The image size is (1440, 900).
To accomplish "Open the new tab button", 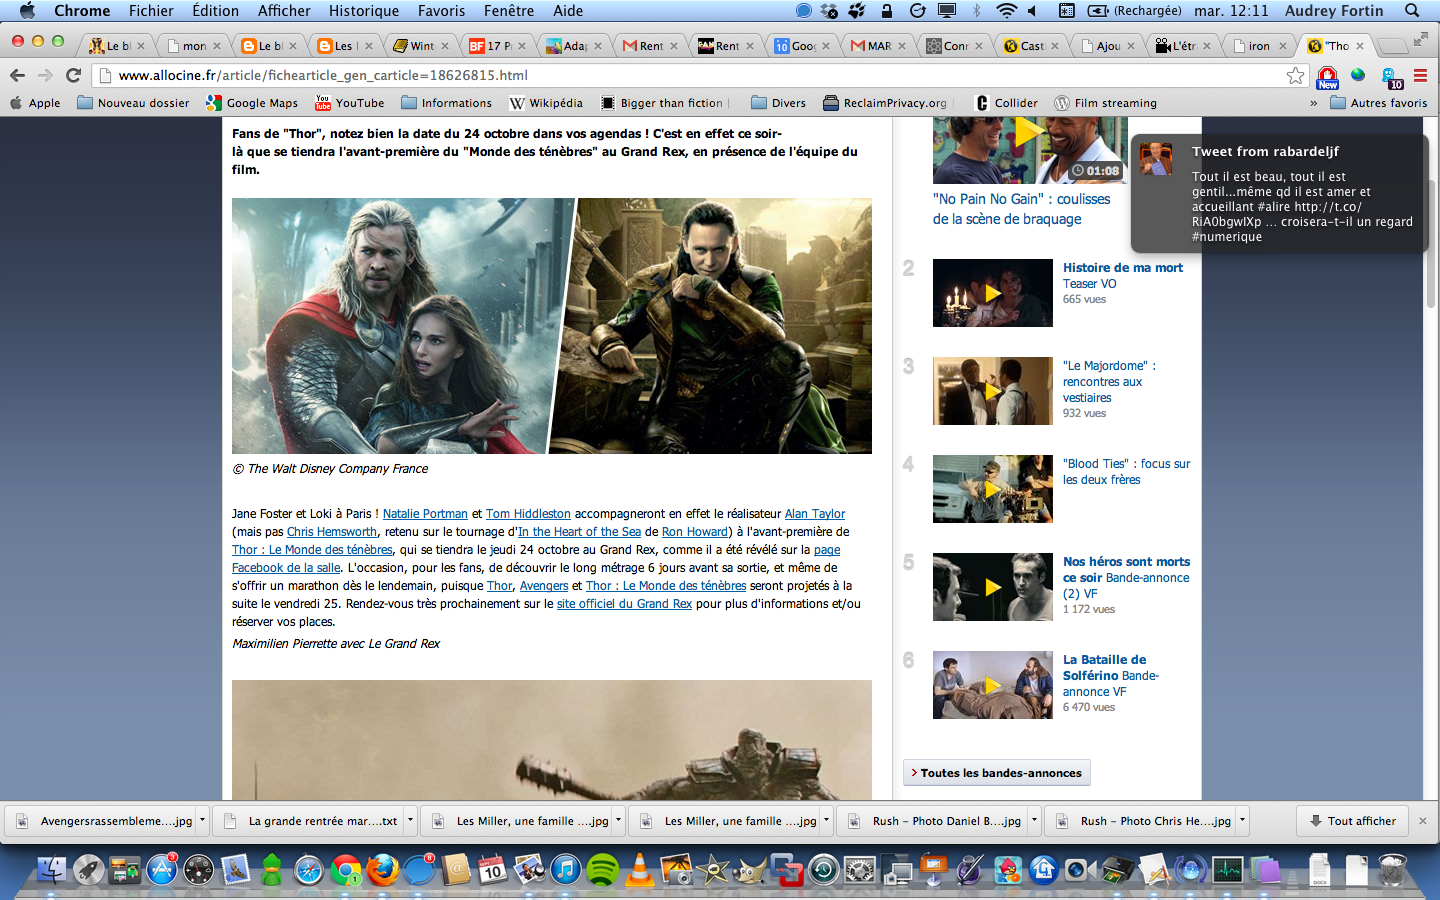I will click(x=1391, y=46).
